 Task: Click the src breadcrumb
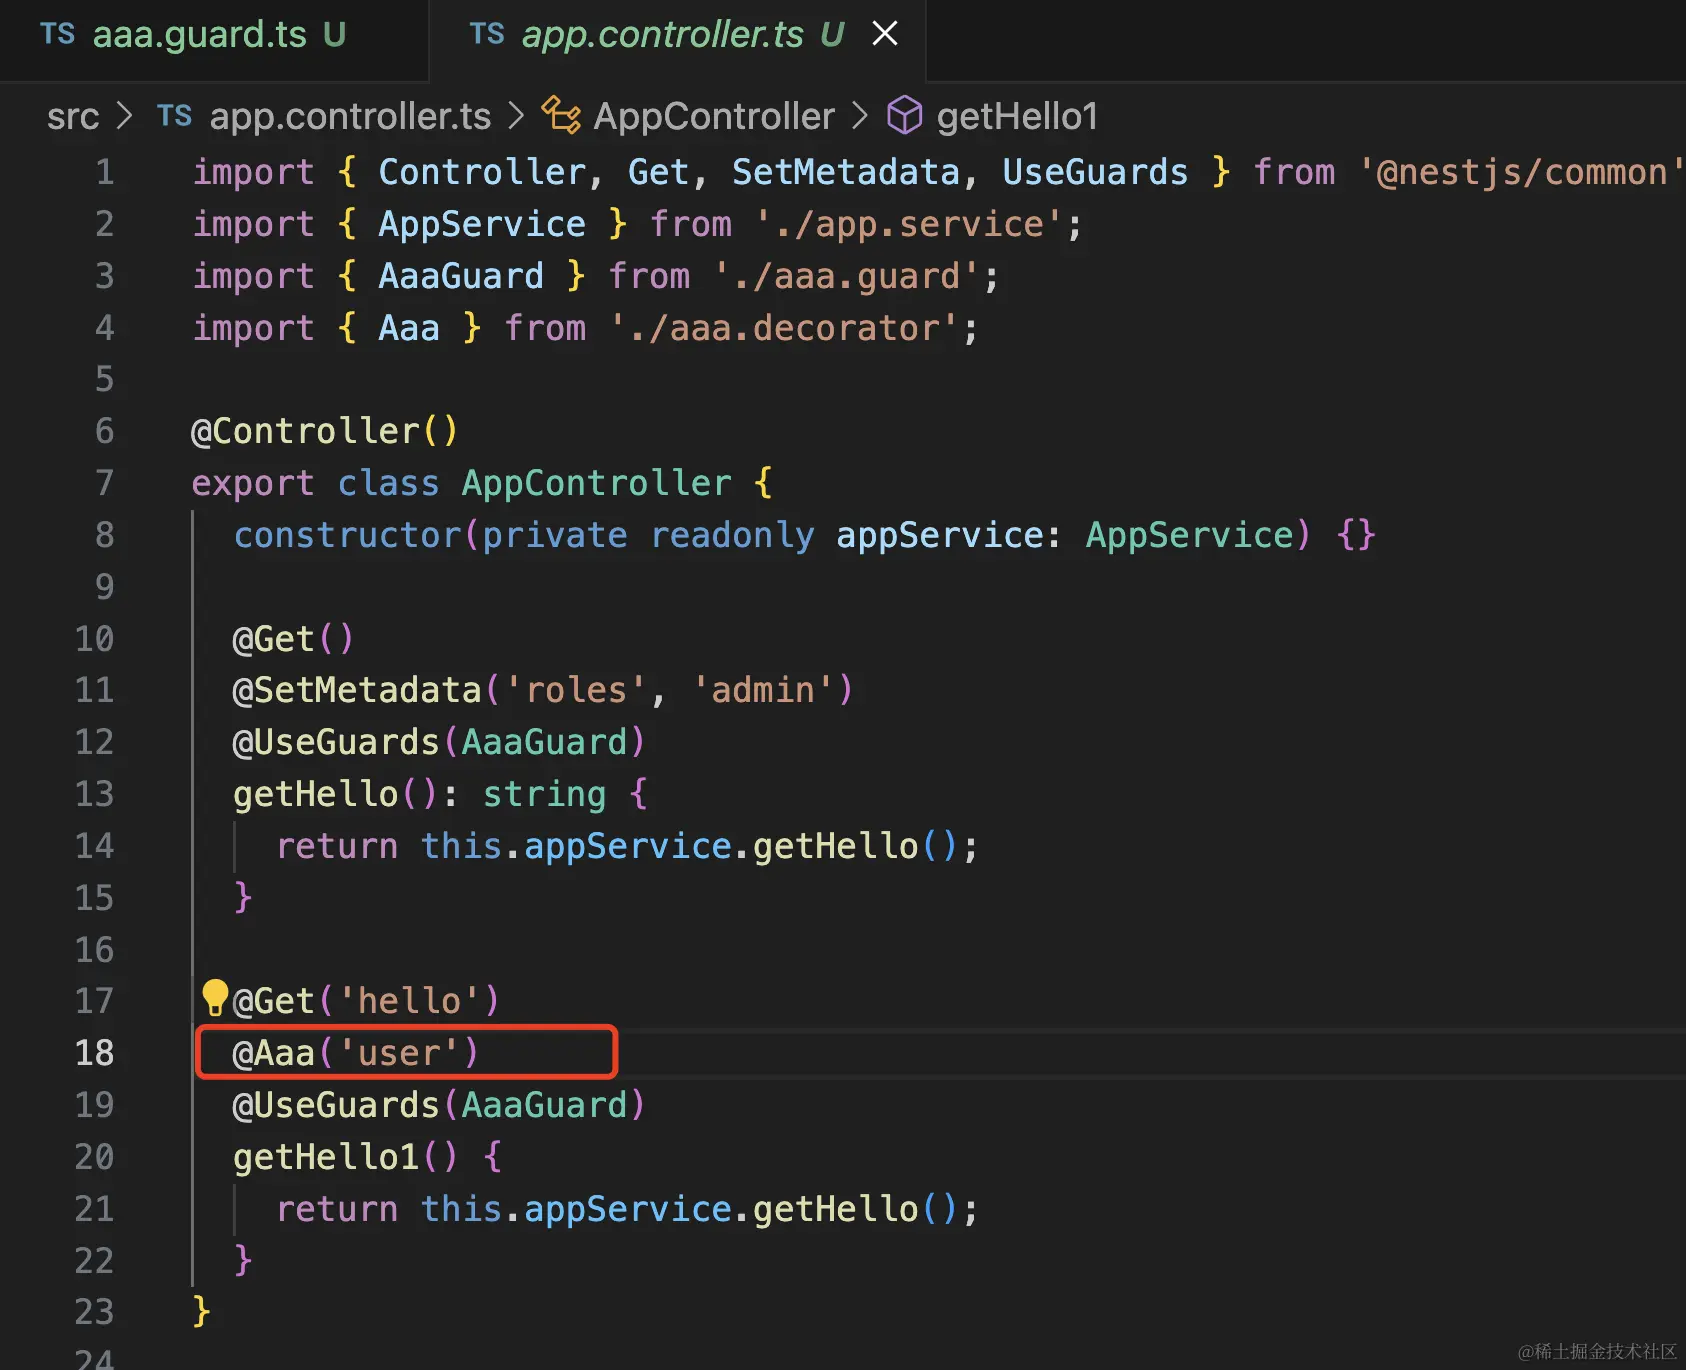[73, 117]
